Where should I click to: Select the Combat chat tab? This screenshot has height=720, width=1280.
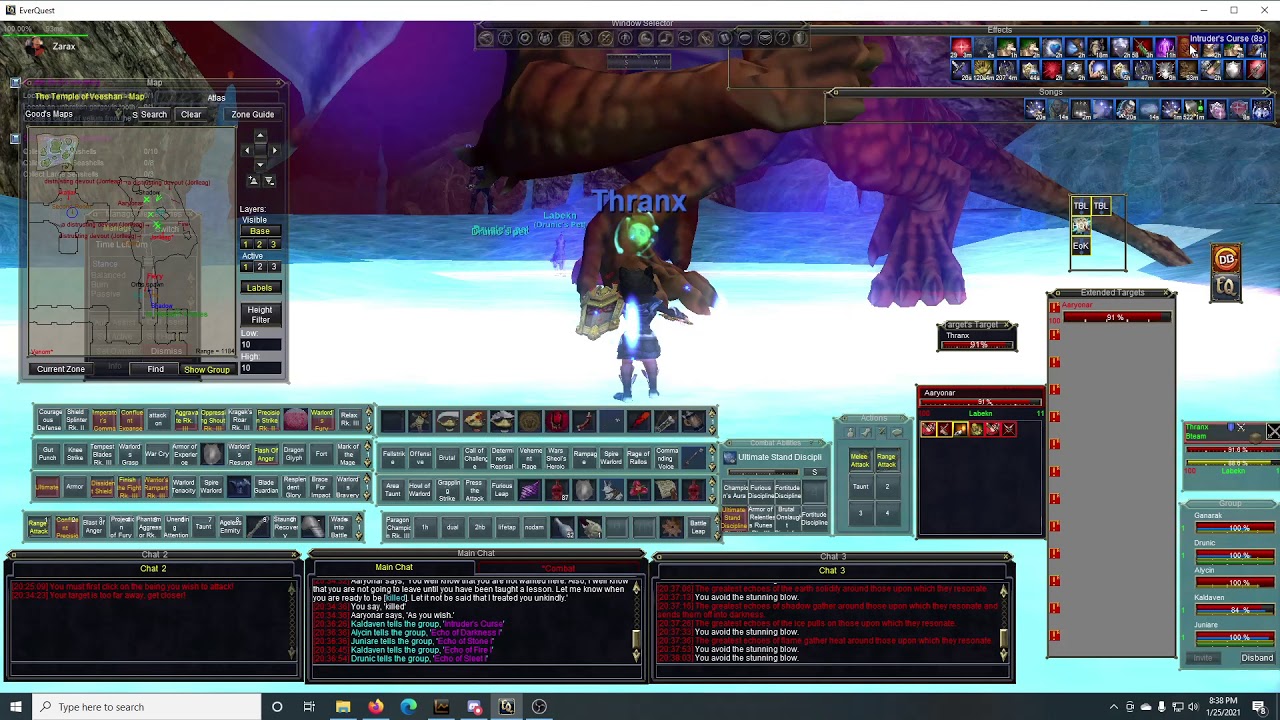pos(559,568)
